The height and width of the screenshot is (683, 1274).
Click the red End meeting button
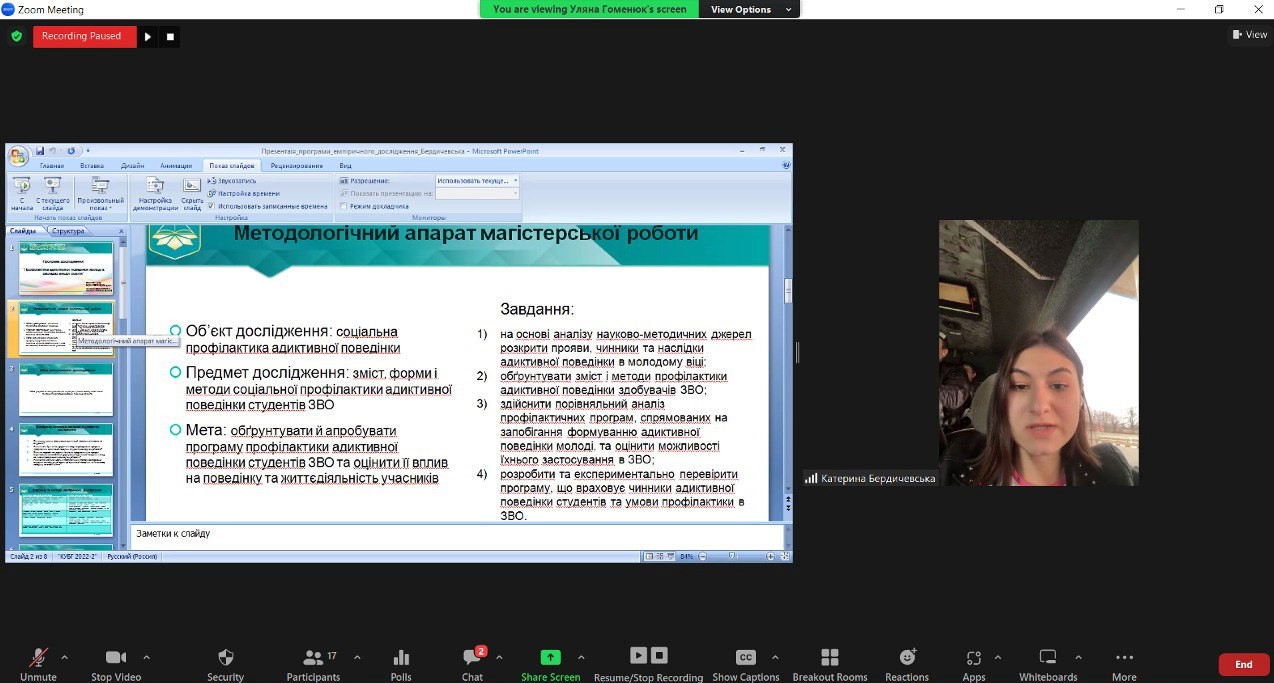[x=1243, y=664]
